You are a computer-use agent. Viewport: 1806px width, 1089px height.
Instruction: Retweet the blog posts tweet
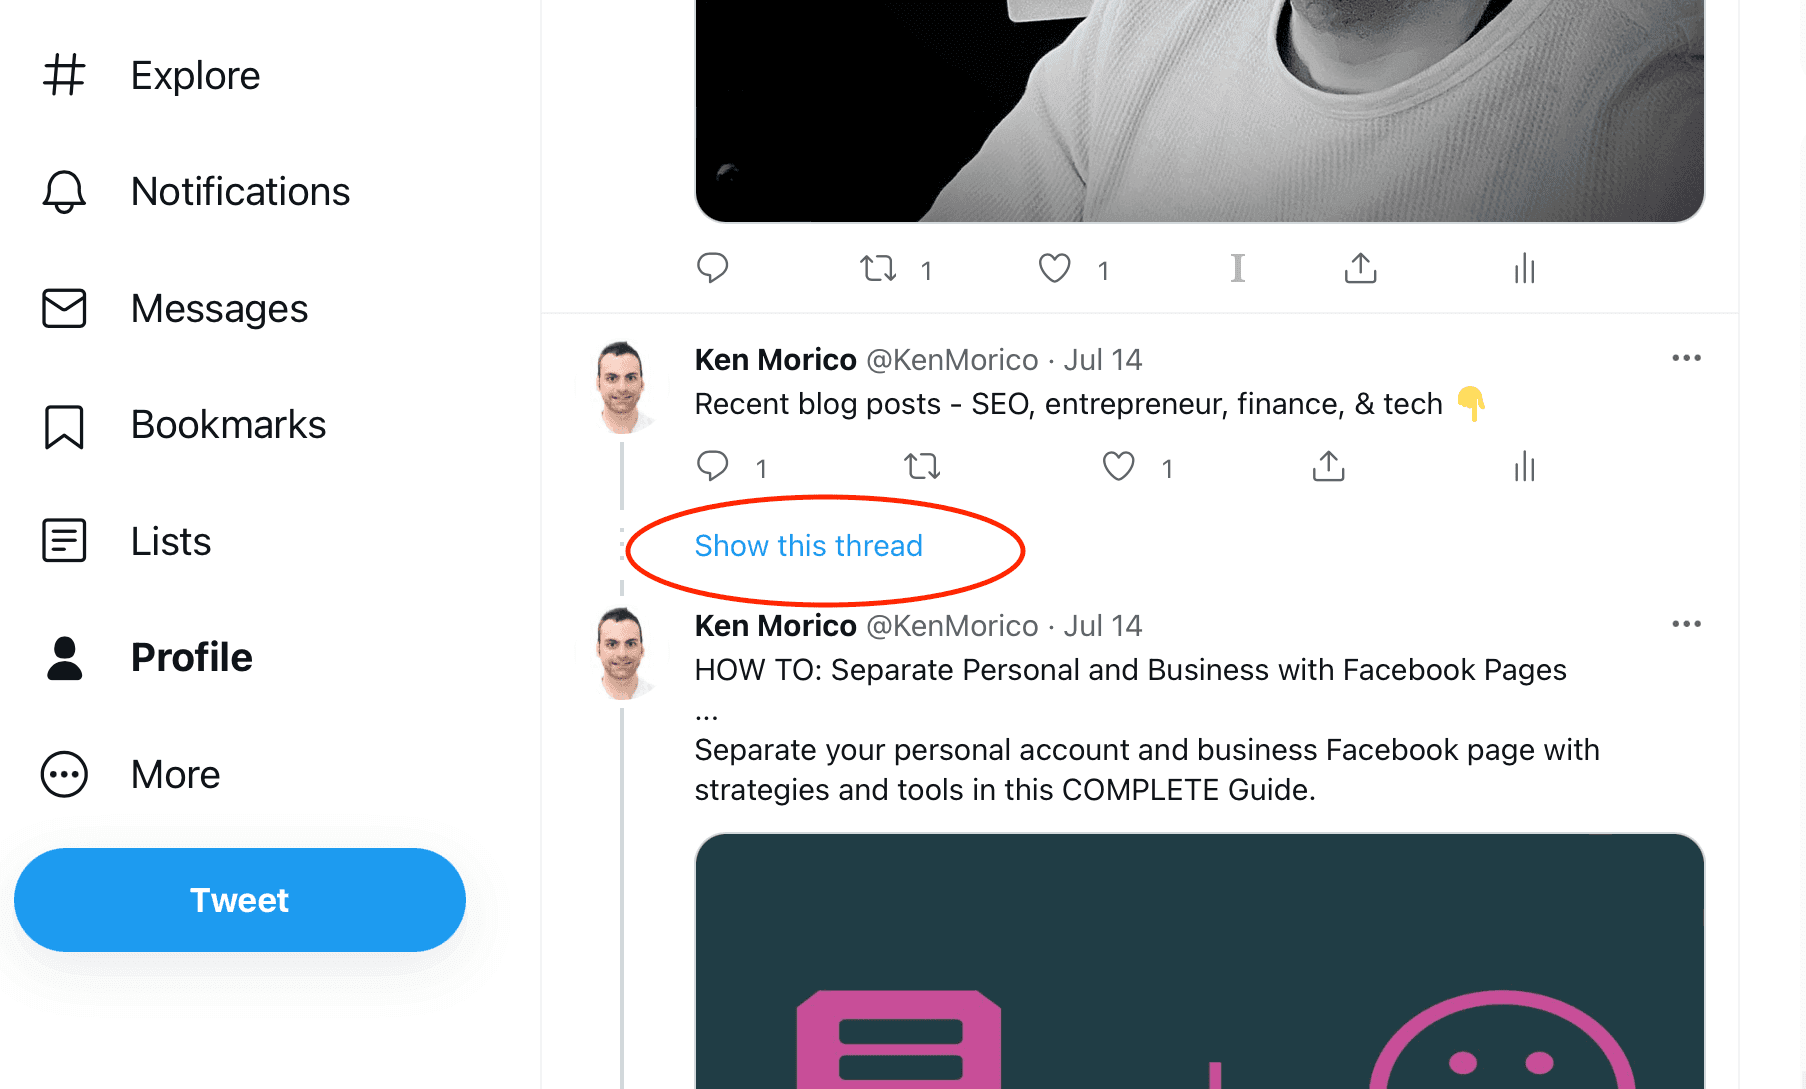pyautogui.click(x=921, y=465)
